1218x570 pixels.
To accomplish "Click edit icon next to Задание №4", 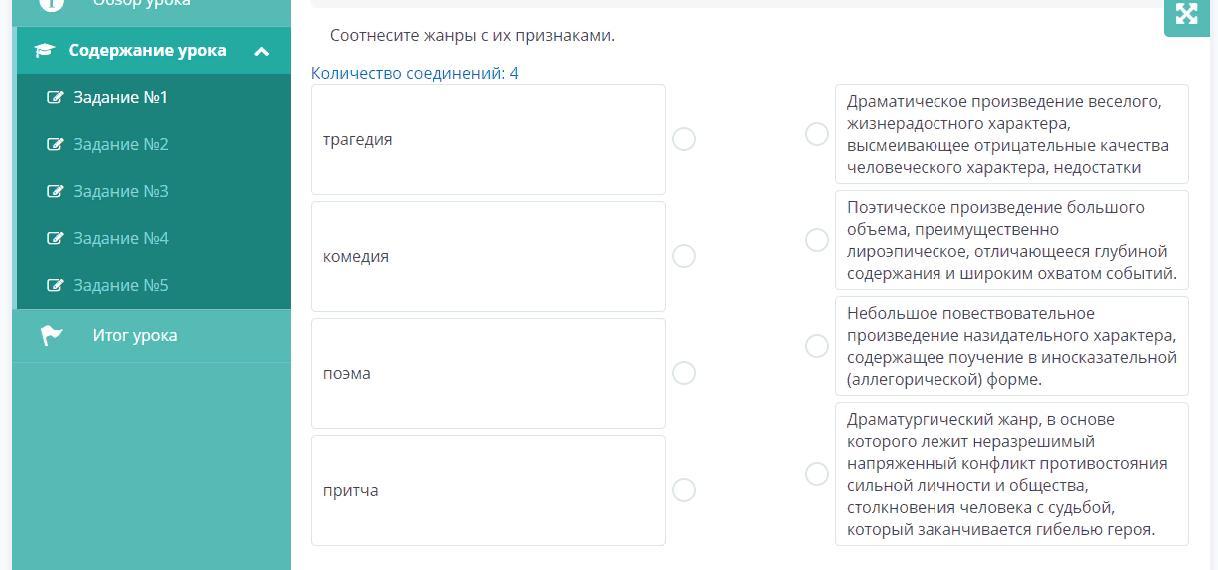I will point(56,238).
